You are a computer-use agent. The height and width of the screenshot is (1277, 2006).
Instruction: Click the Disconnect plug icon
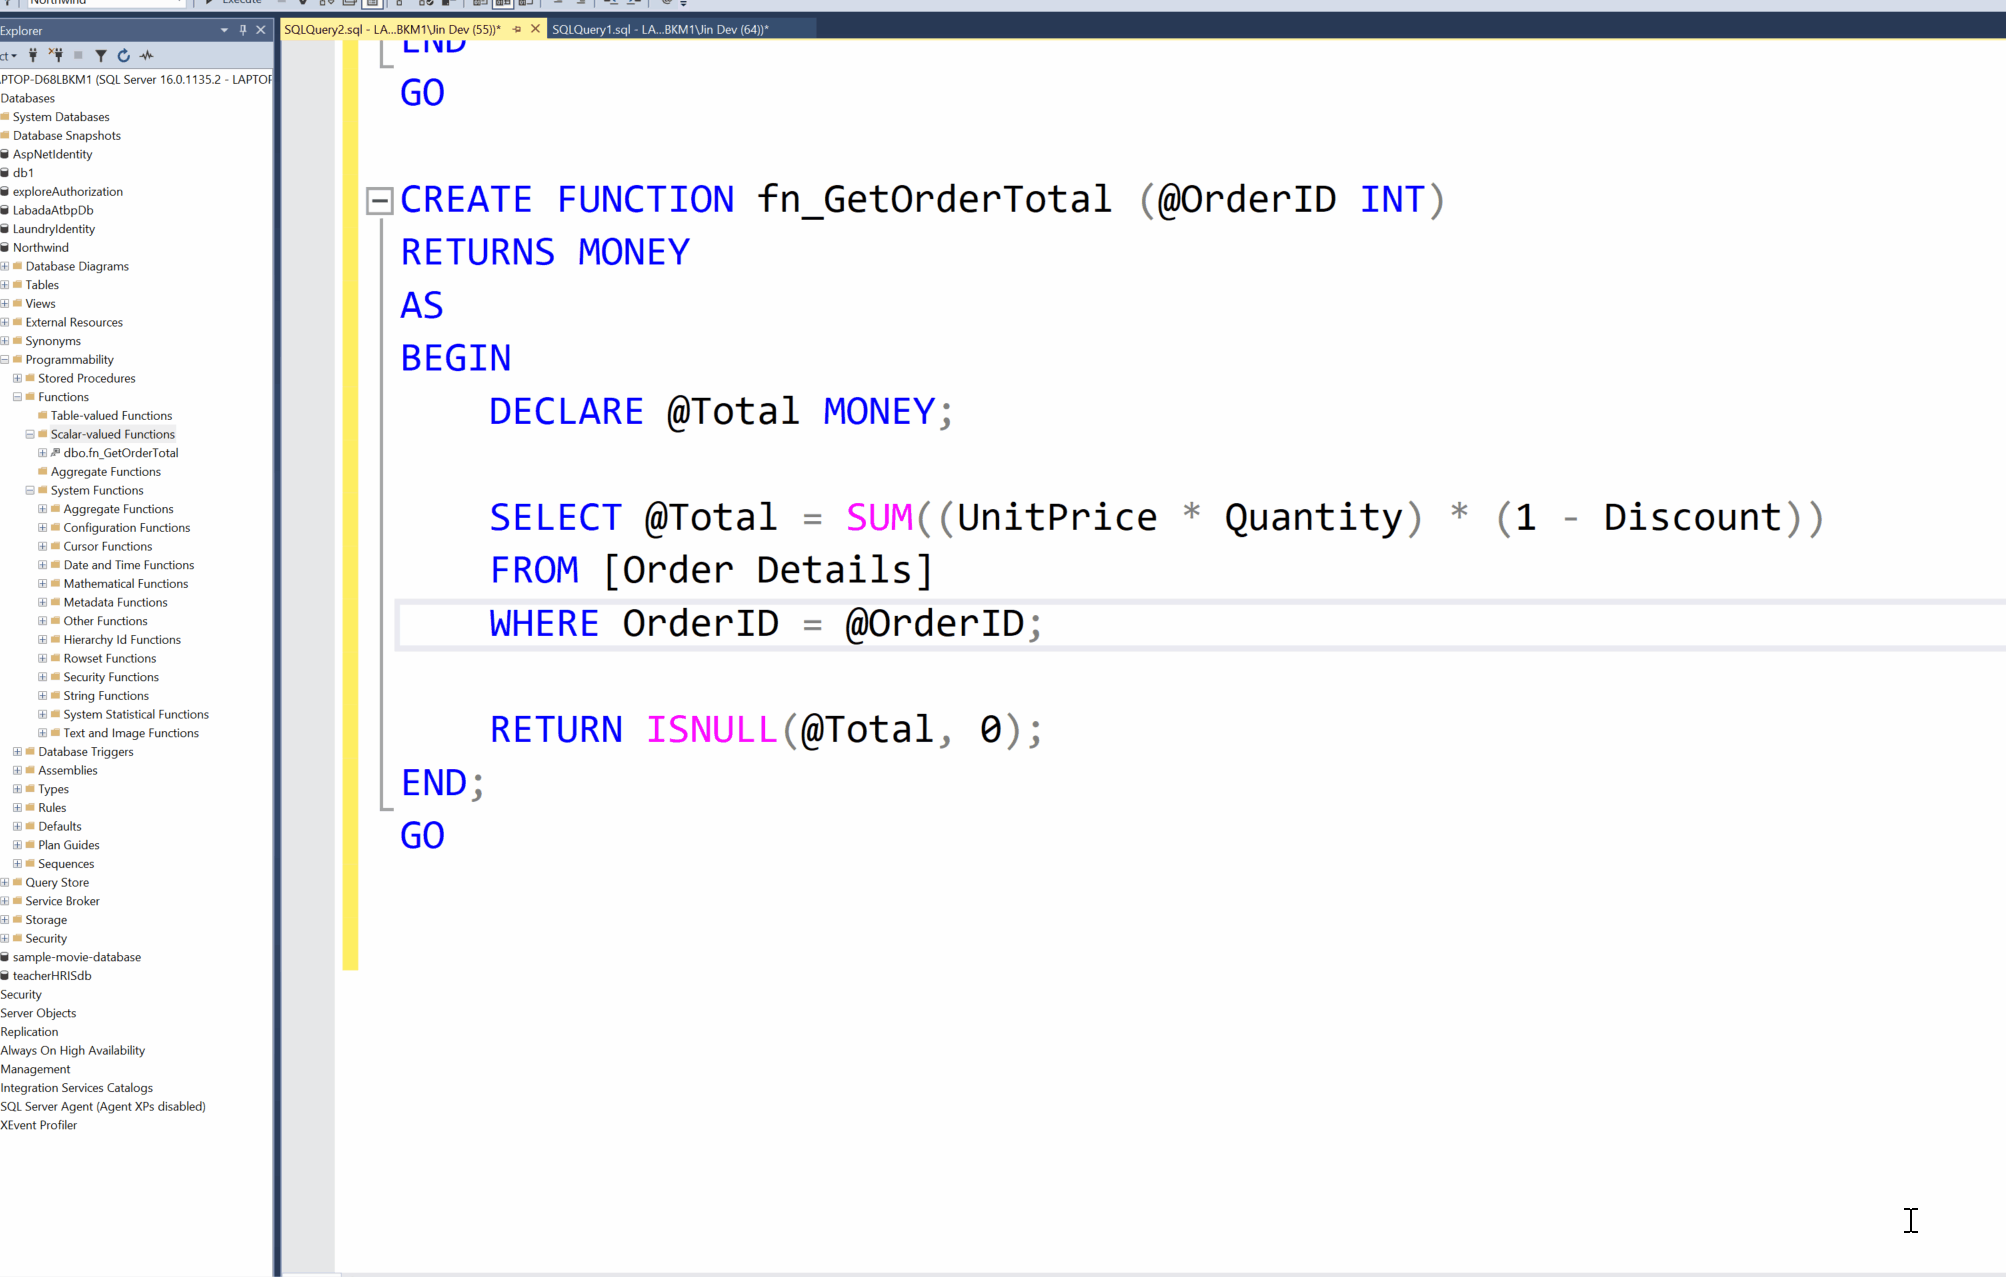57,56
